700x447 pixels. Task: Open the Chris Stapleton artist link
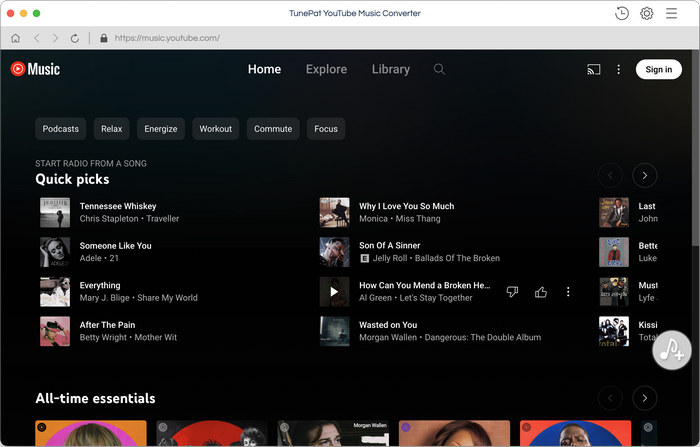[109, 219]
